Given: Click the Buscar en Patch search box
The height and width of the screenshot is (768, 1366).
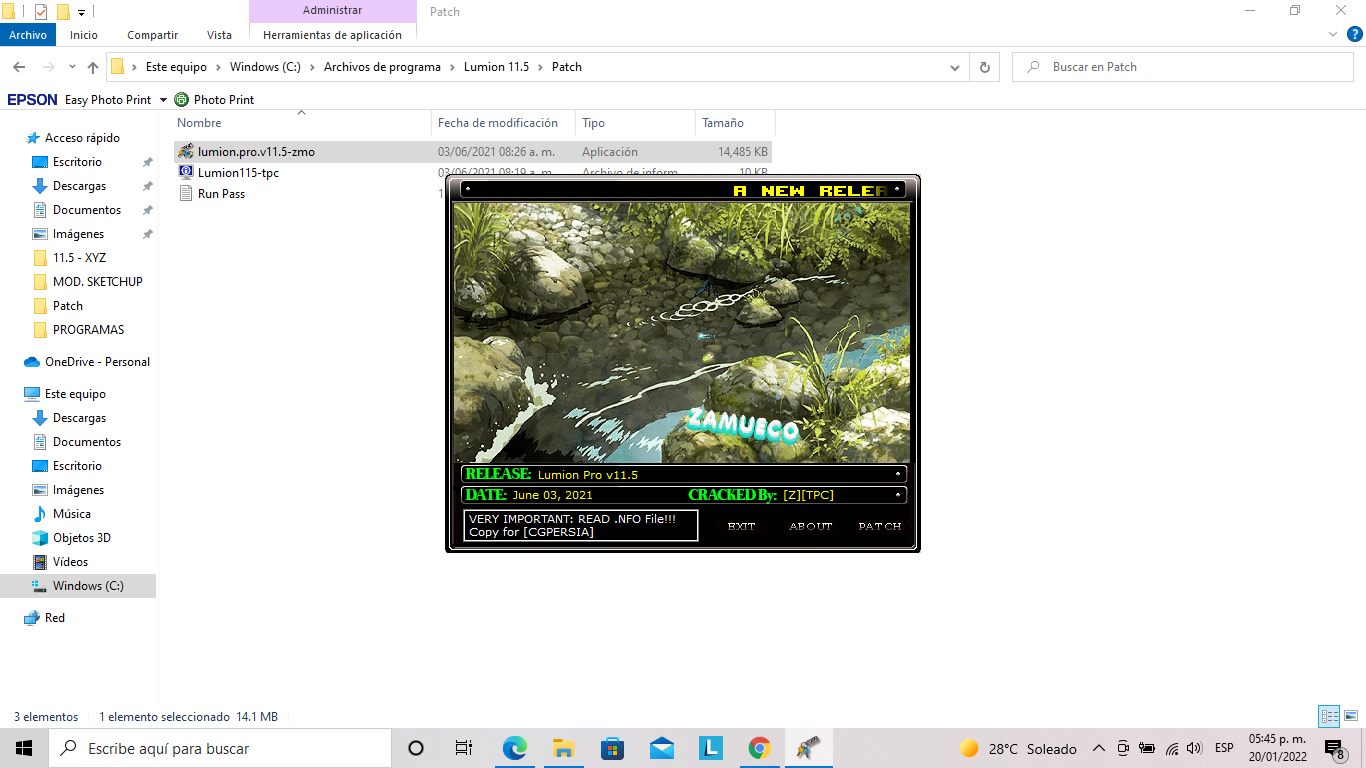Looking at the screenshot, I should click(1183, 67).
